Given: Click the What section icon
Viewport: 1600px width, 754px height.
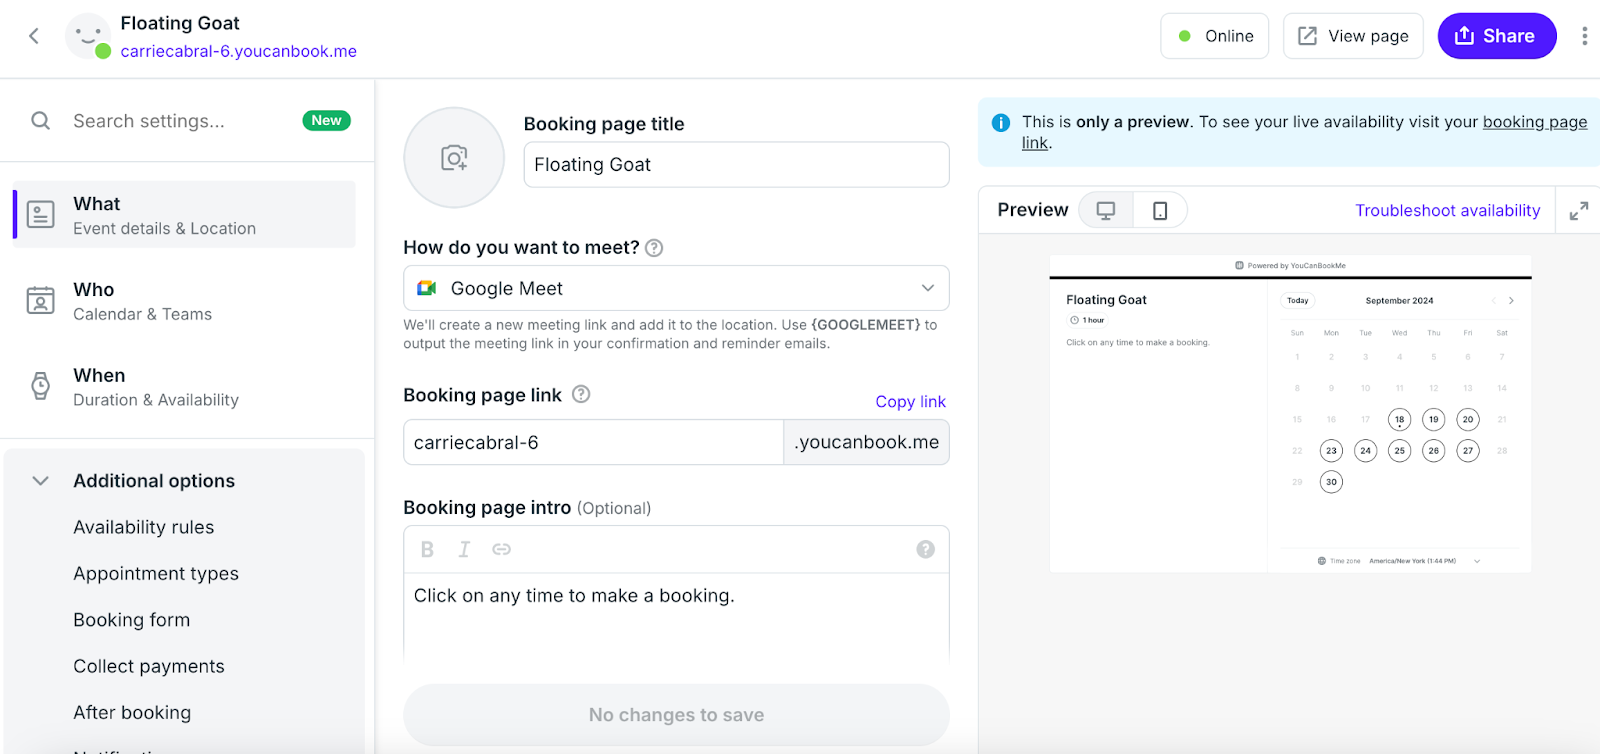Looking at the screenshot, I should point(41,214).
